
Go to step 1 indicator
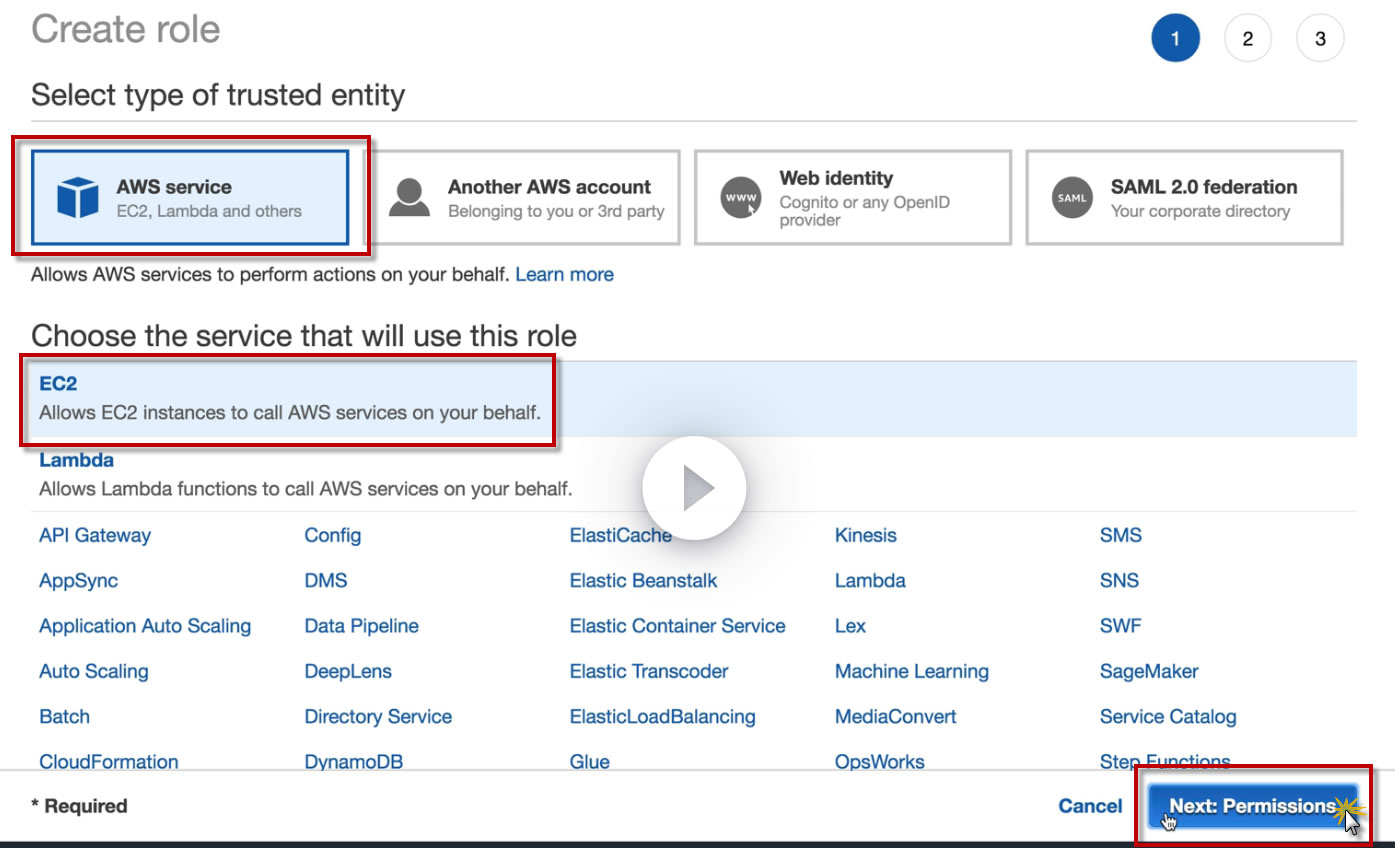pos(1175,39)
